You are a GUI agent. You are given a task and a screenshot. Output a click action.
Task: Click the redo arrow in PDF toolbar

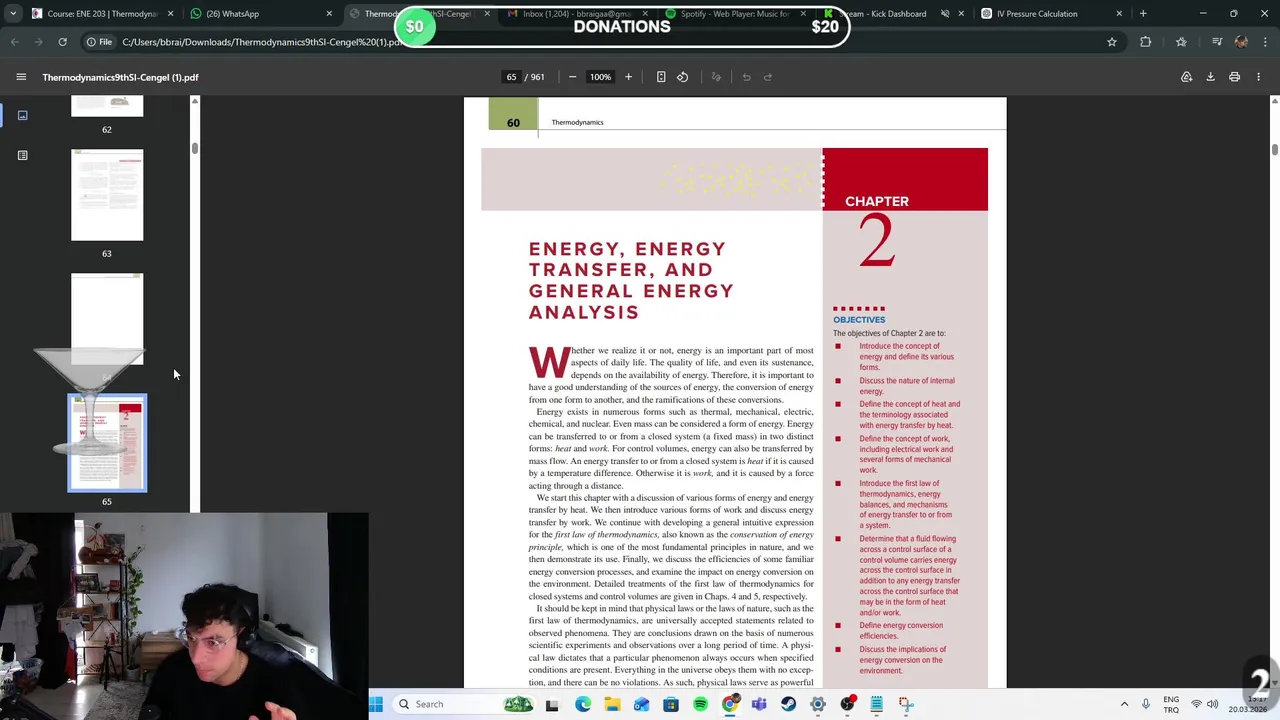click(768, 77)
